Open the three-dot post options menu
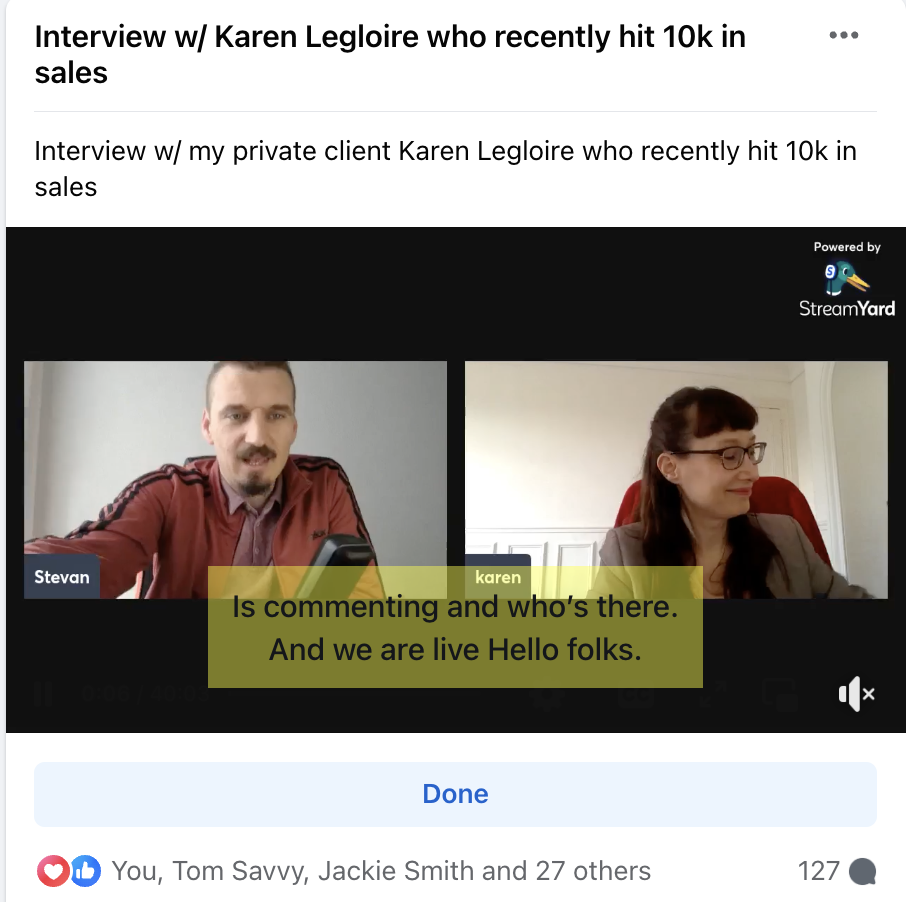The image size is (906, 902). pos(844,35)
